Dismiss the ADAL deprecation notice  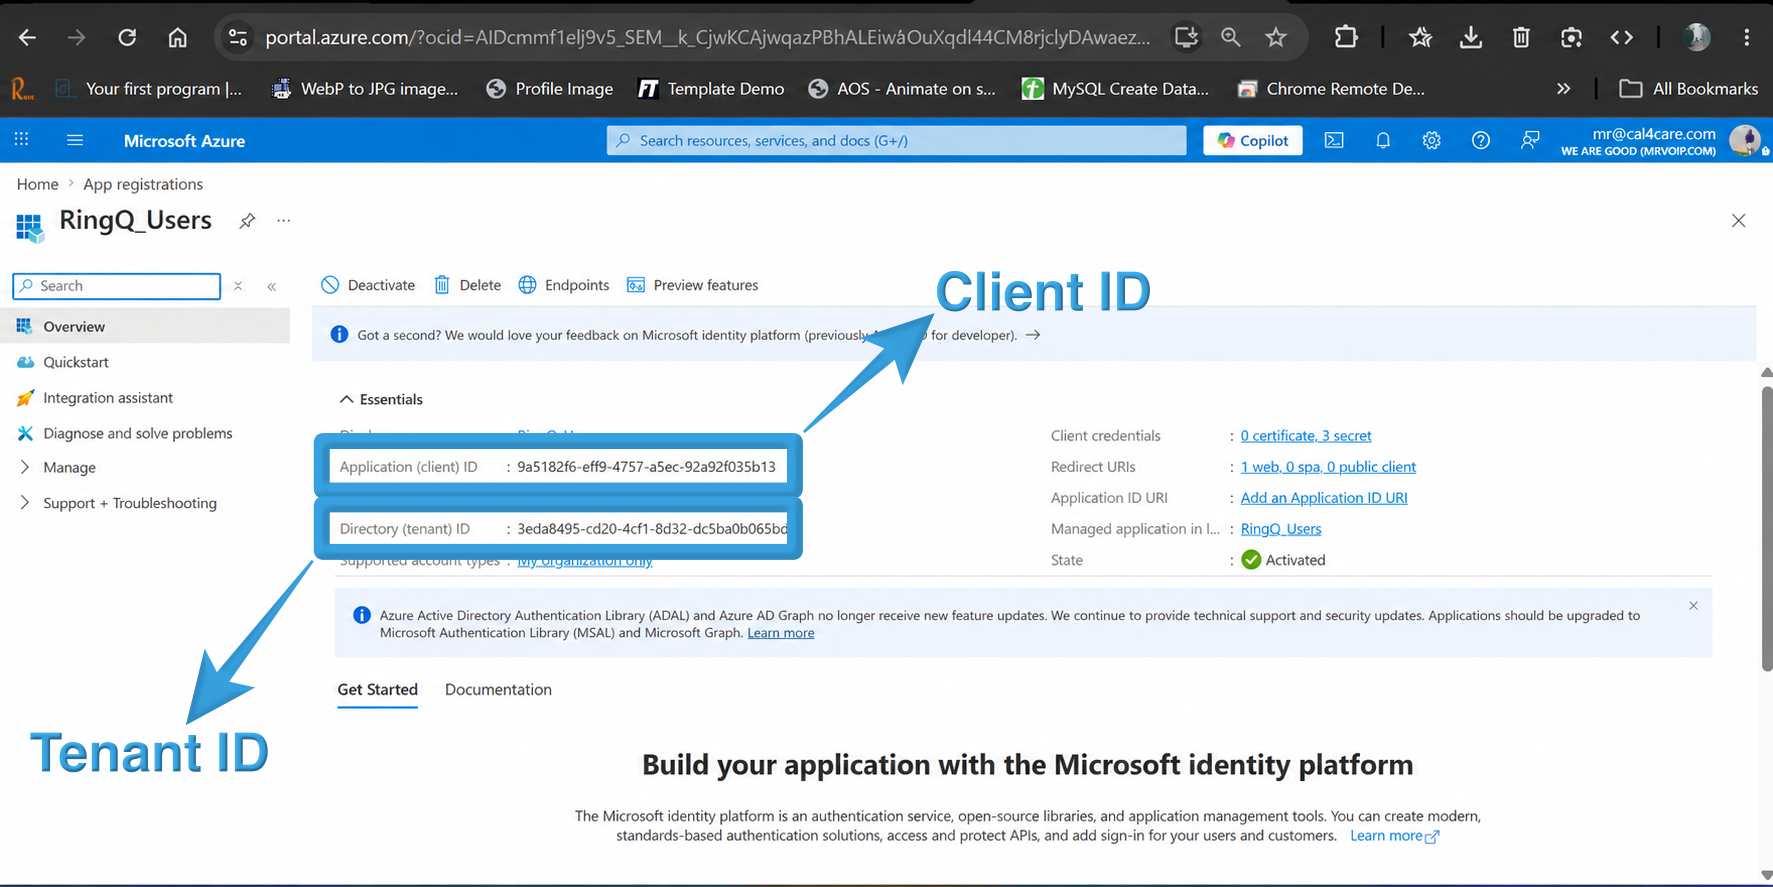point(1693,606)
